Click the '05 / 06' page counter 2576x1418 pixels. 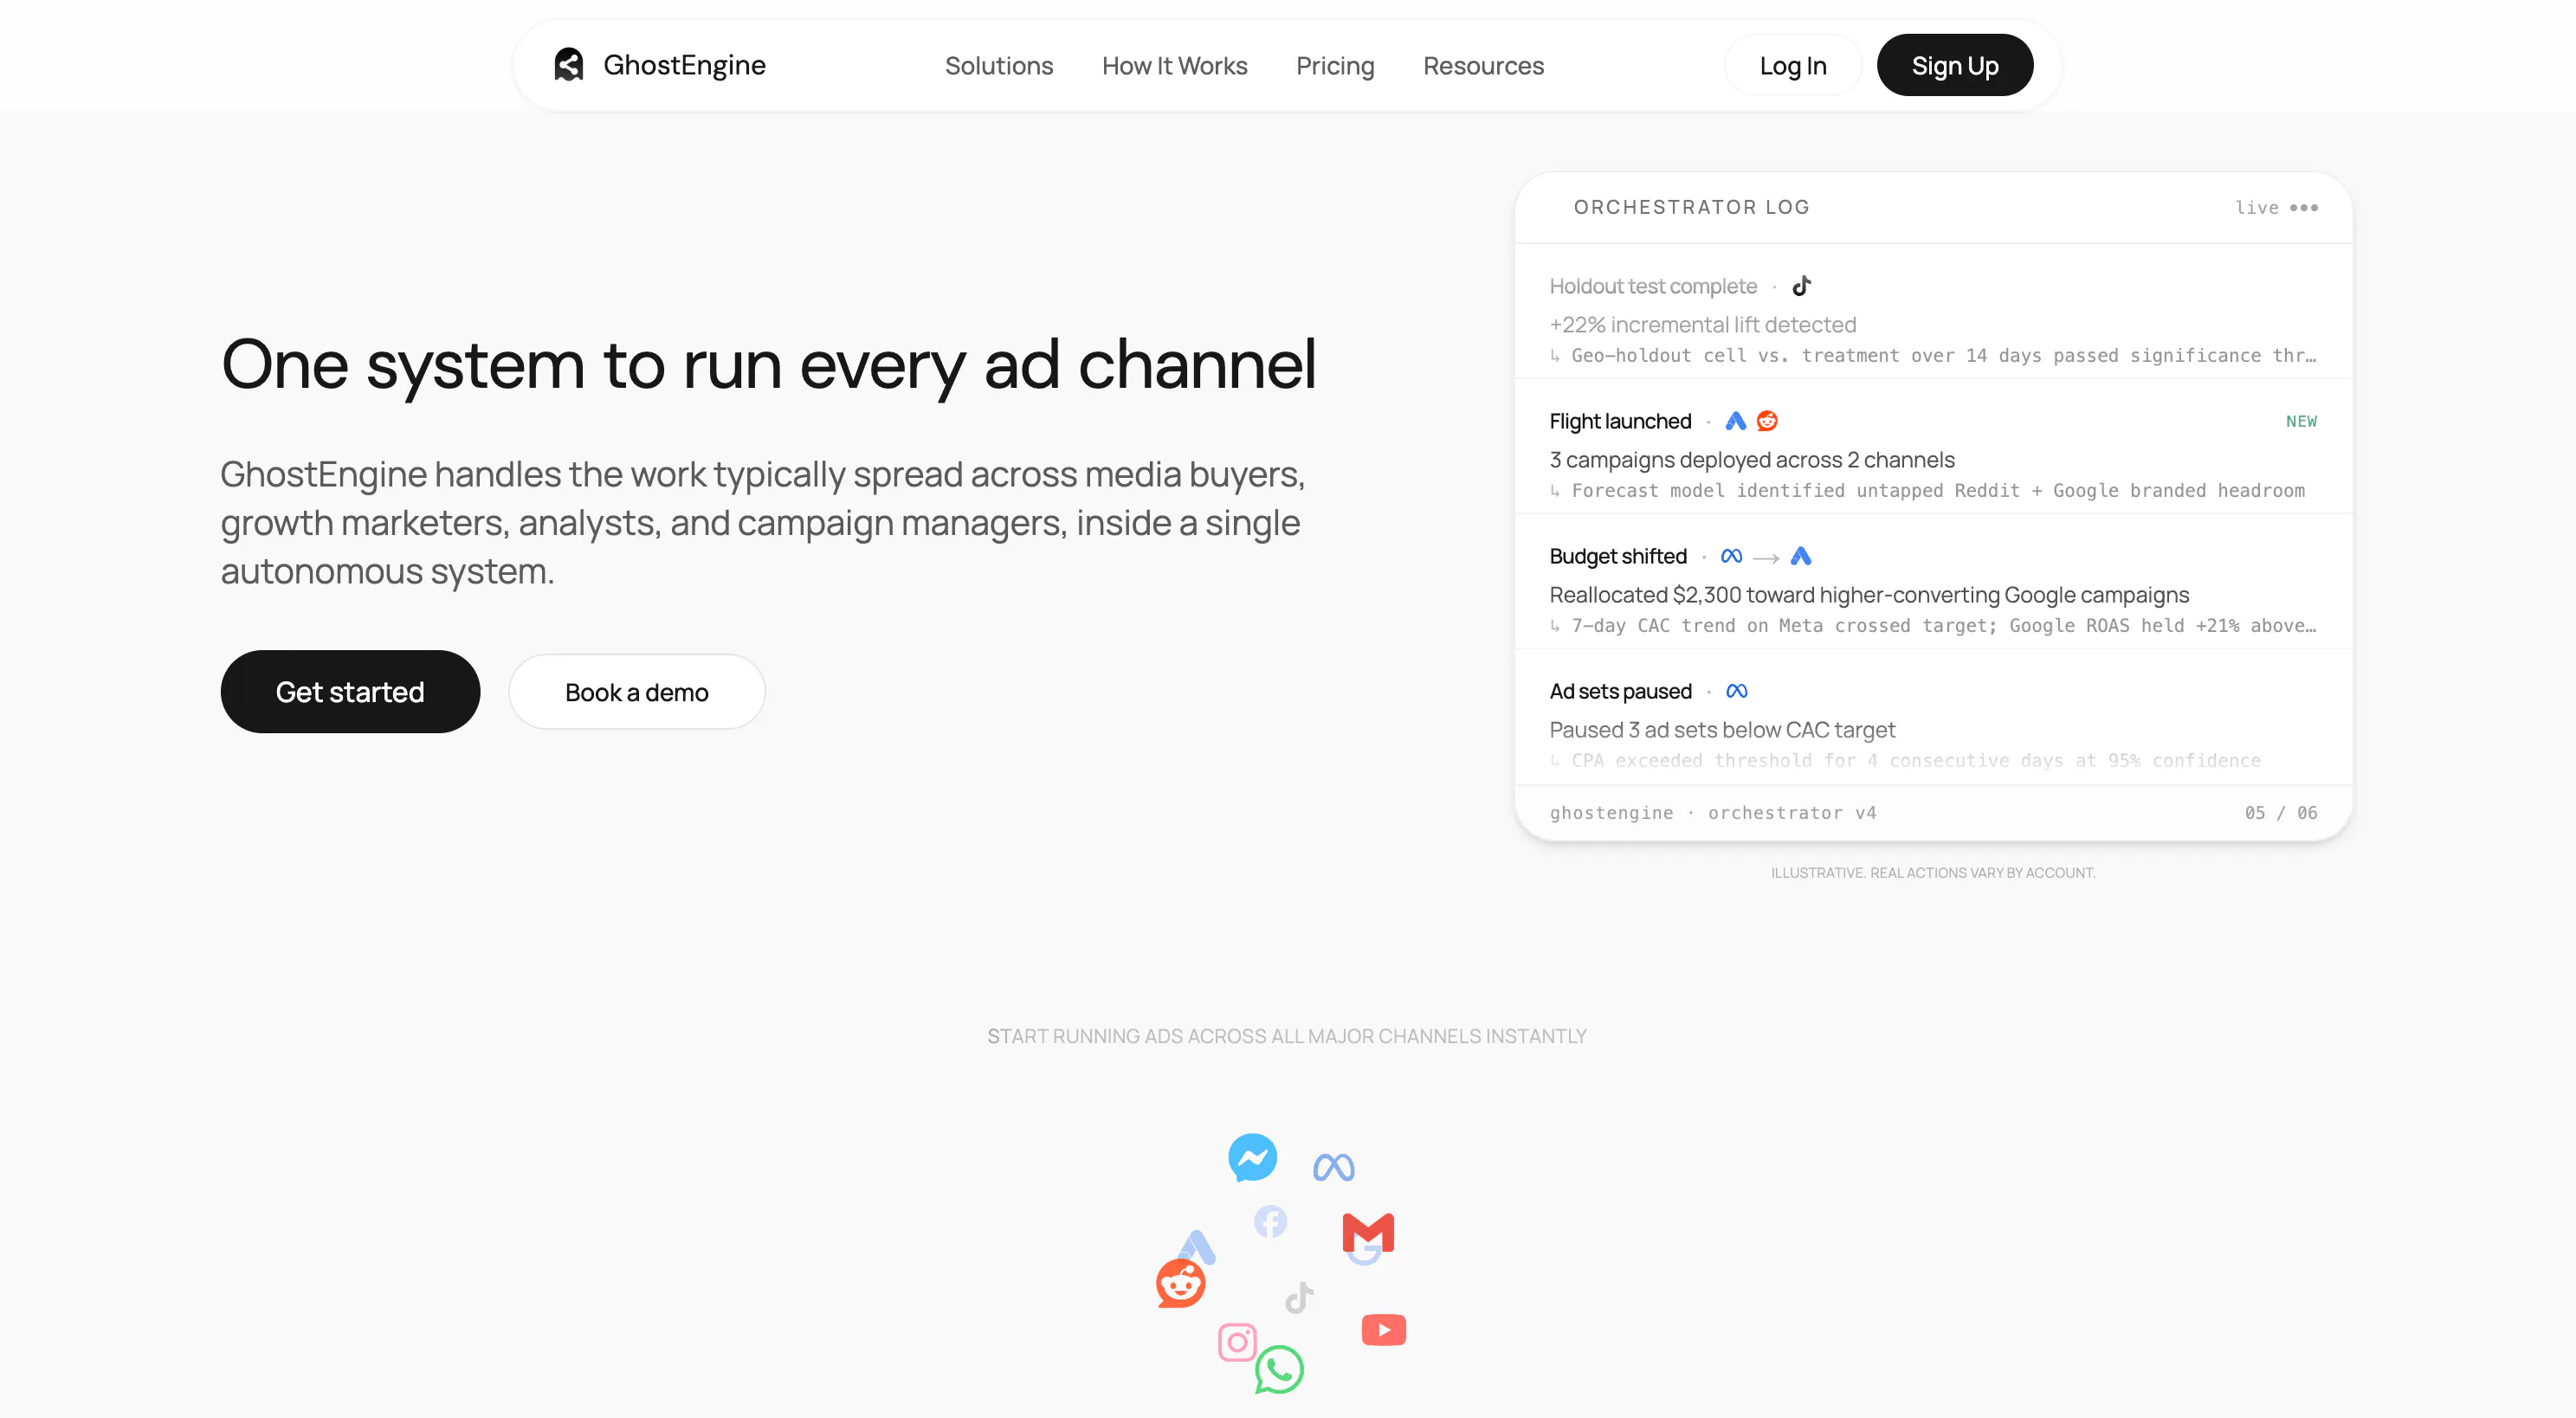[2281, 813]
